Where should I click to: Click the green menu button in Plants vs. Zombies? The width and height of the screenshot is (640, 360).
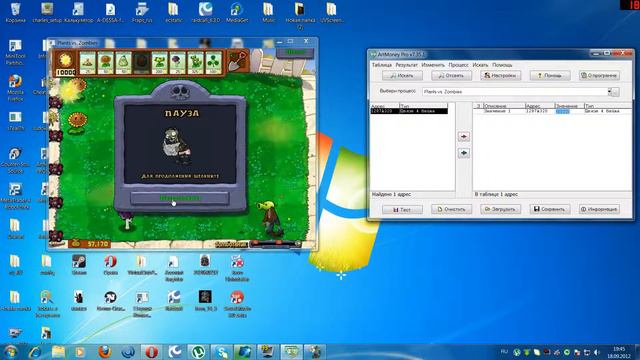(296, 52)
